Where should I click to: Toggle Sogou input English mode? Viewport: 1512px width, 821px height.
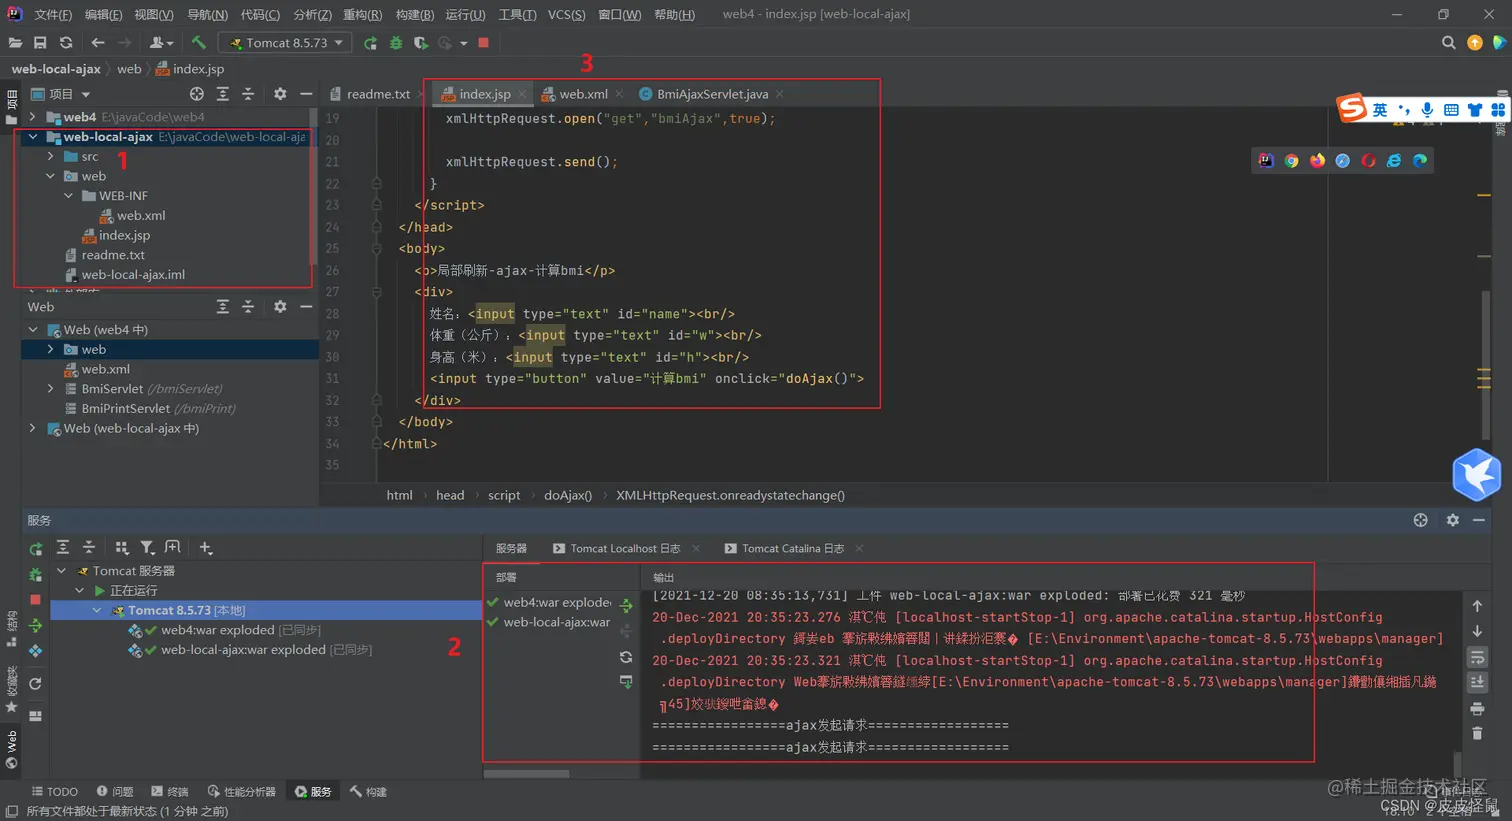click(1380, 110)
